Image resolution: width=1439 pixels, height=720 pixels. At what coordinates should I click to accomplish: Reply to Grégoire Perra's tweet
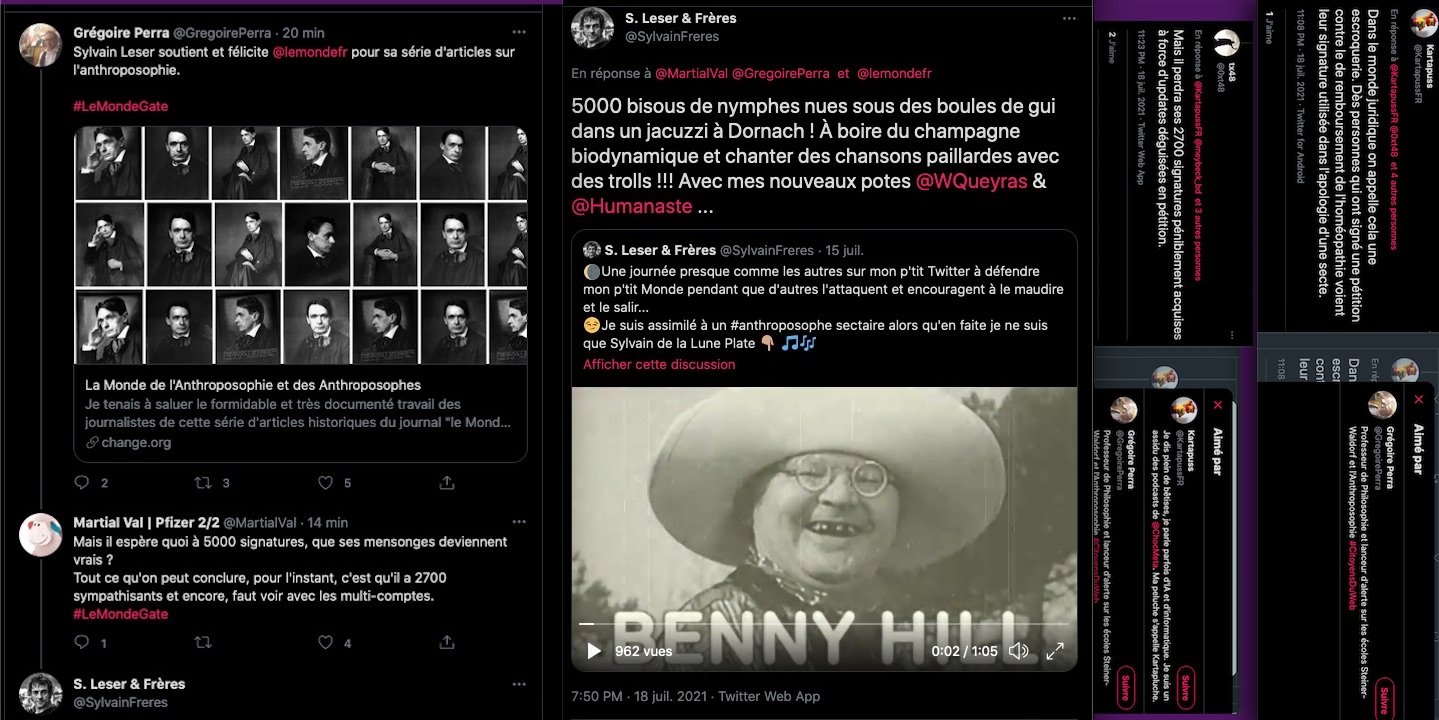[x=83, y=483]
